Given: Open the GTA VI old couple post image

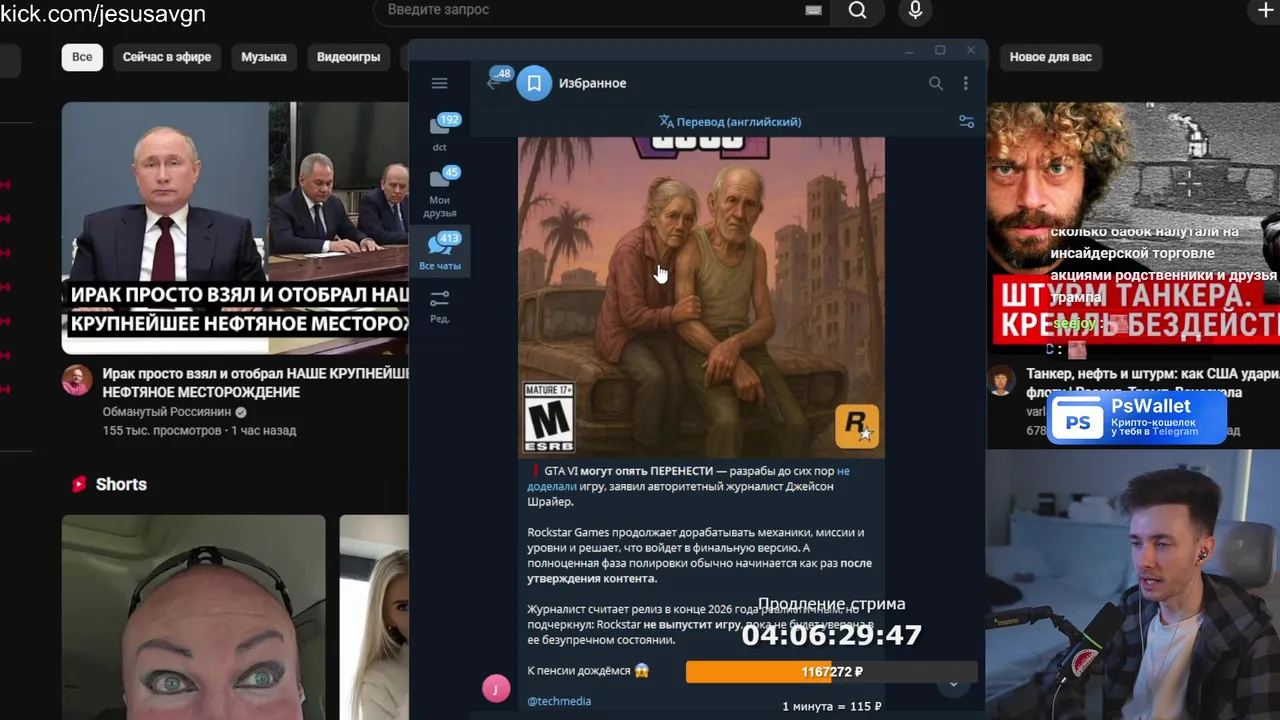Looking at the screenshot, I should point(701,298).
